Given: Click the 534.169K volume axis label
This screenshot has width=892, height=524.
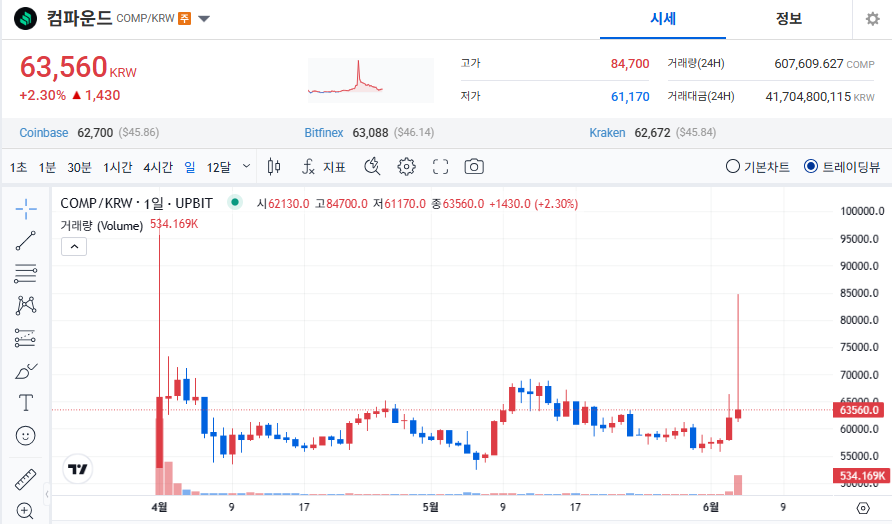Looking at the screenshot, I should coord(859,476).
